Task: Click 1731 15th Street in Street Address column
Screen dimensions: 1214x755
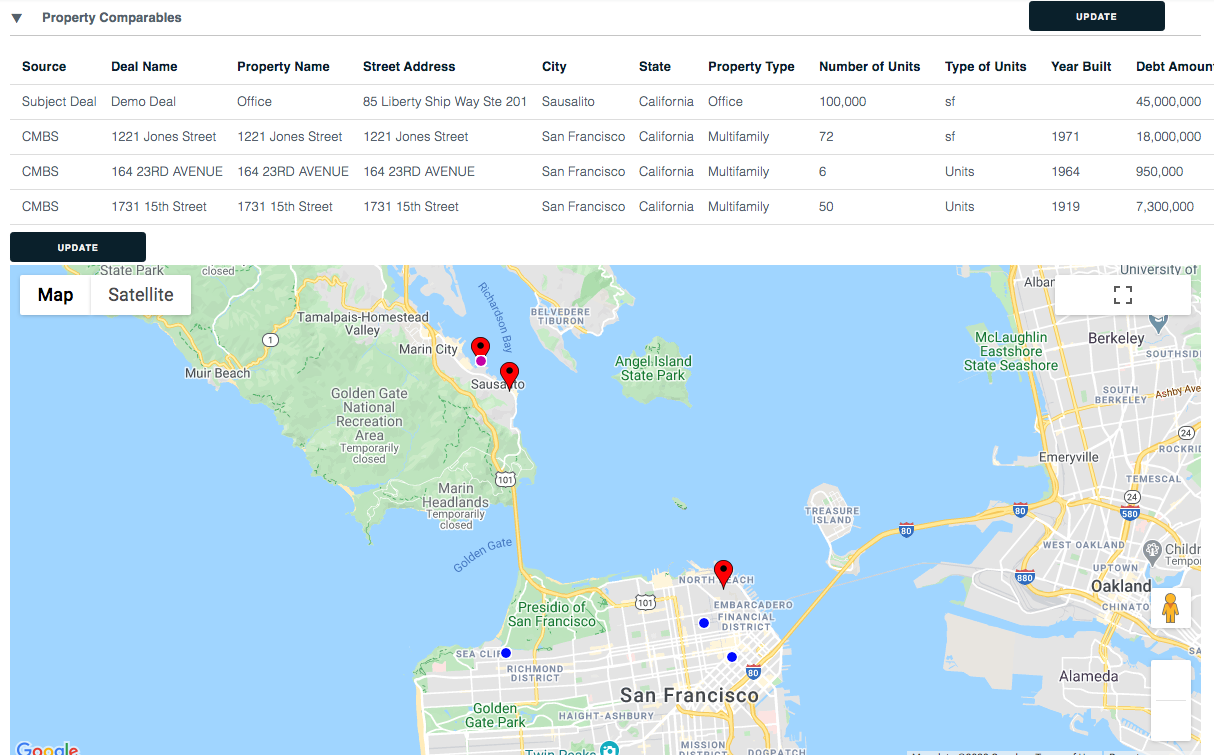Action: tap(411, 207)
